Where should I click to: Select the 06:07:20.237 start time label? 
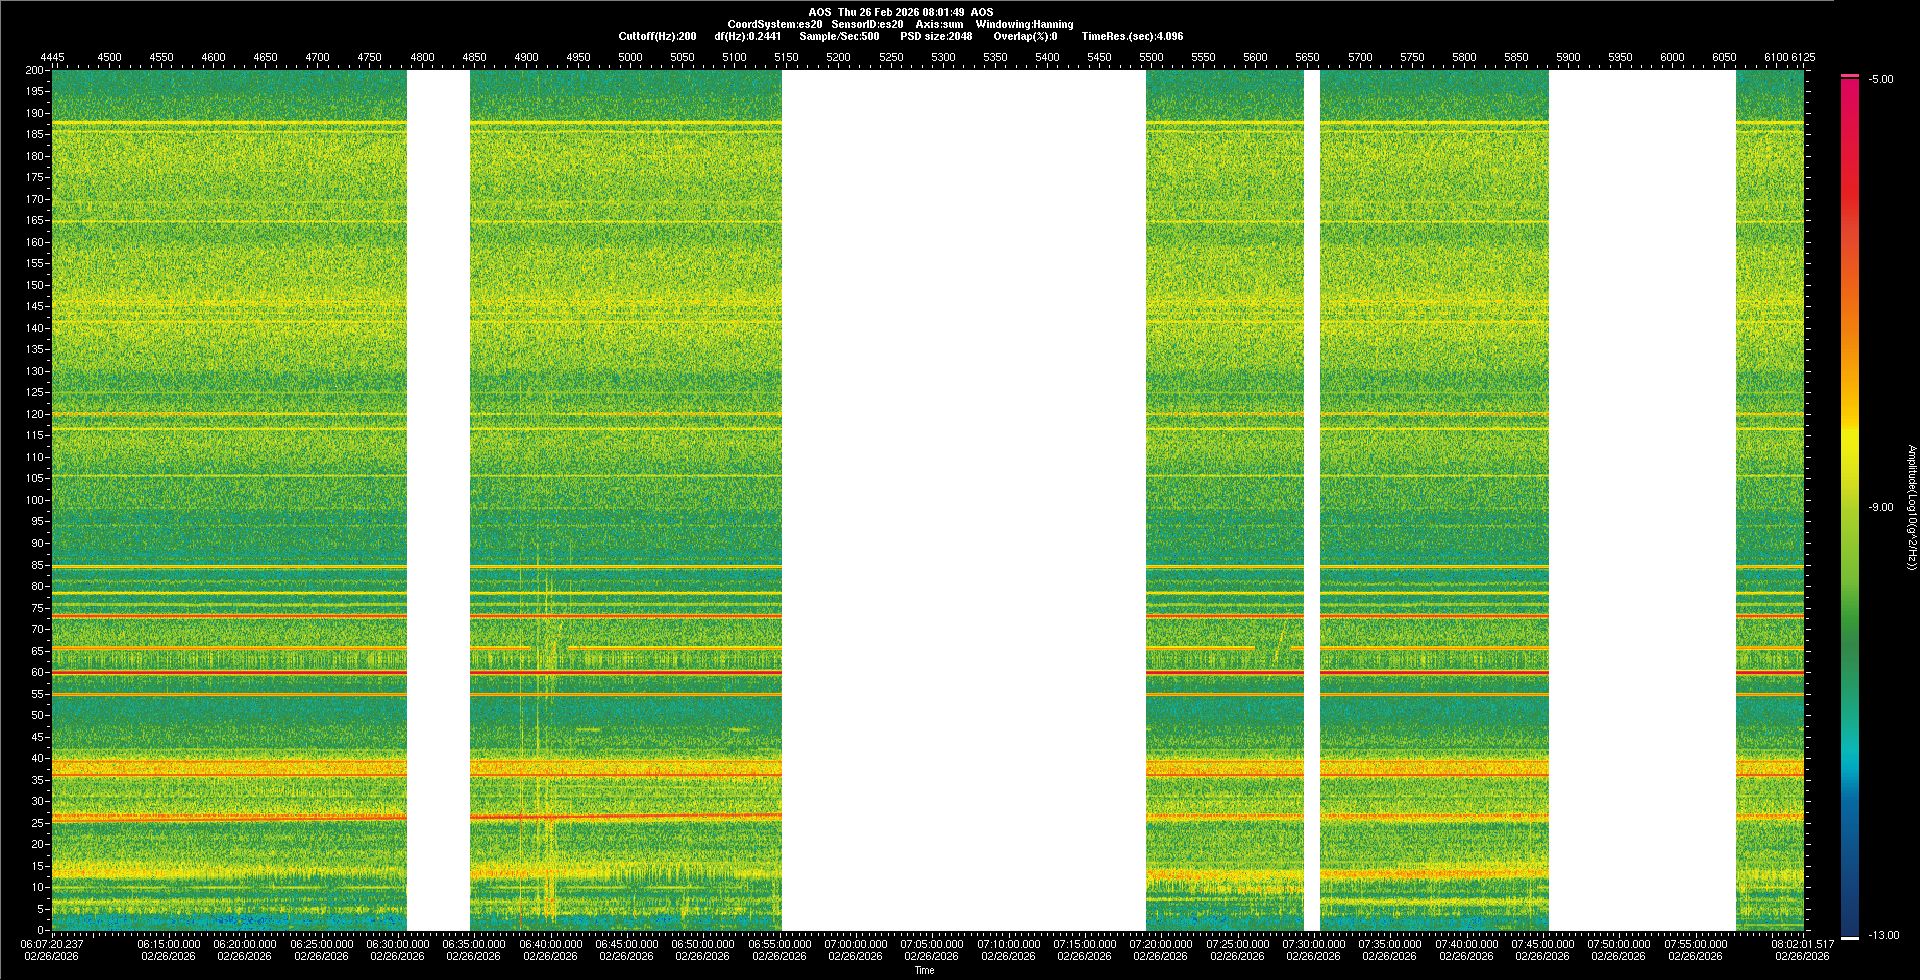click(x=53, y=943)
